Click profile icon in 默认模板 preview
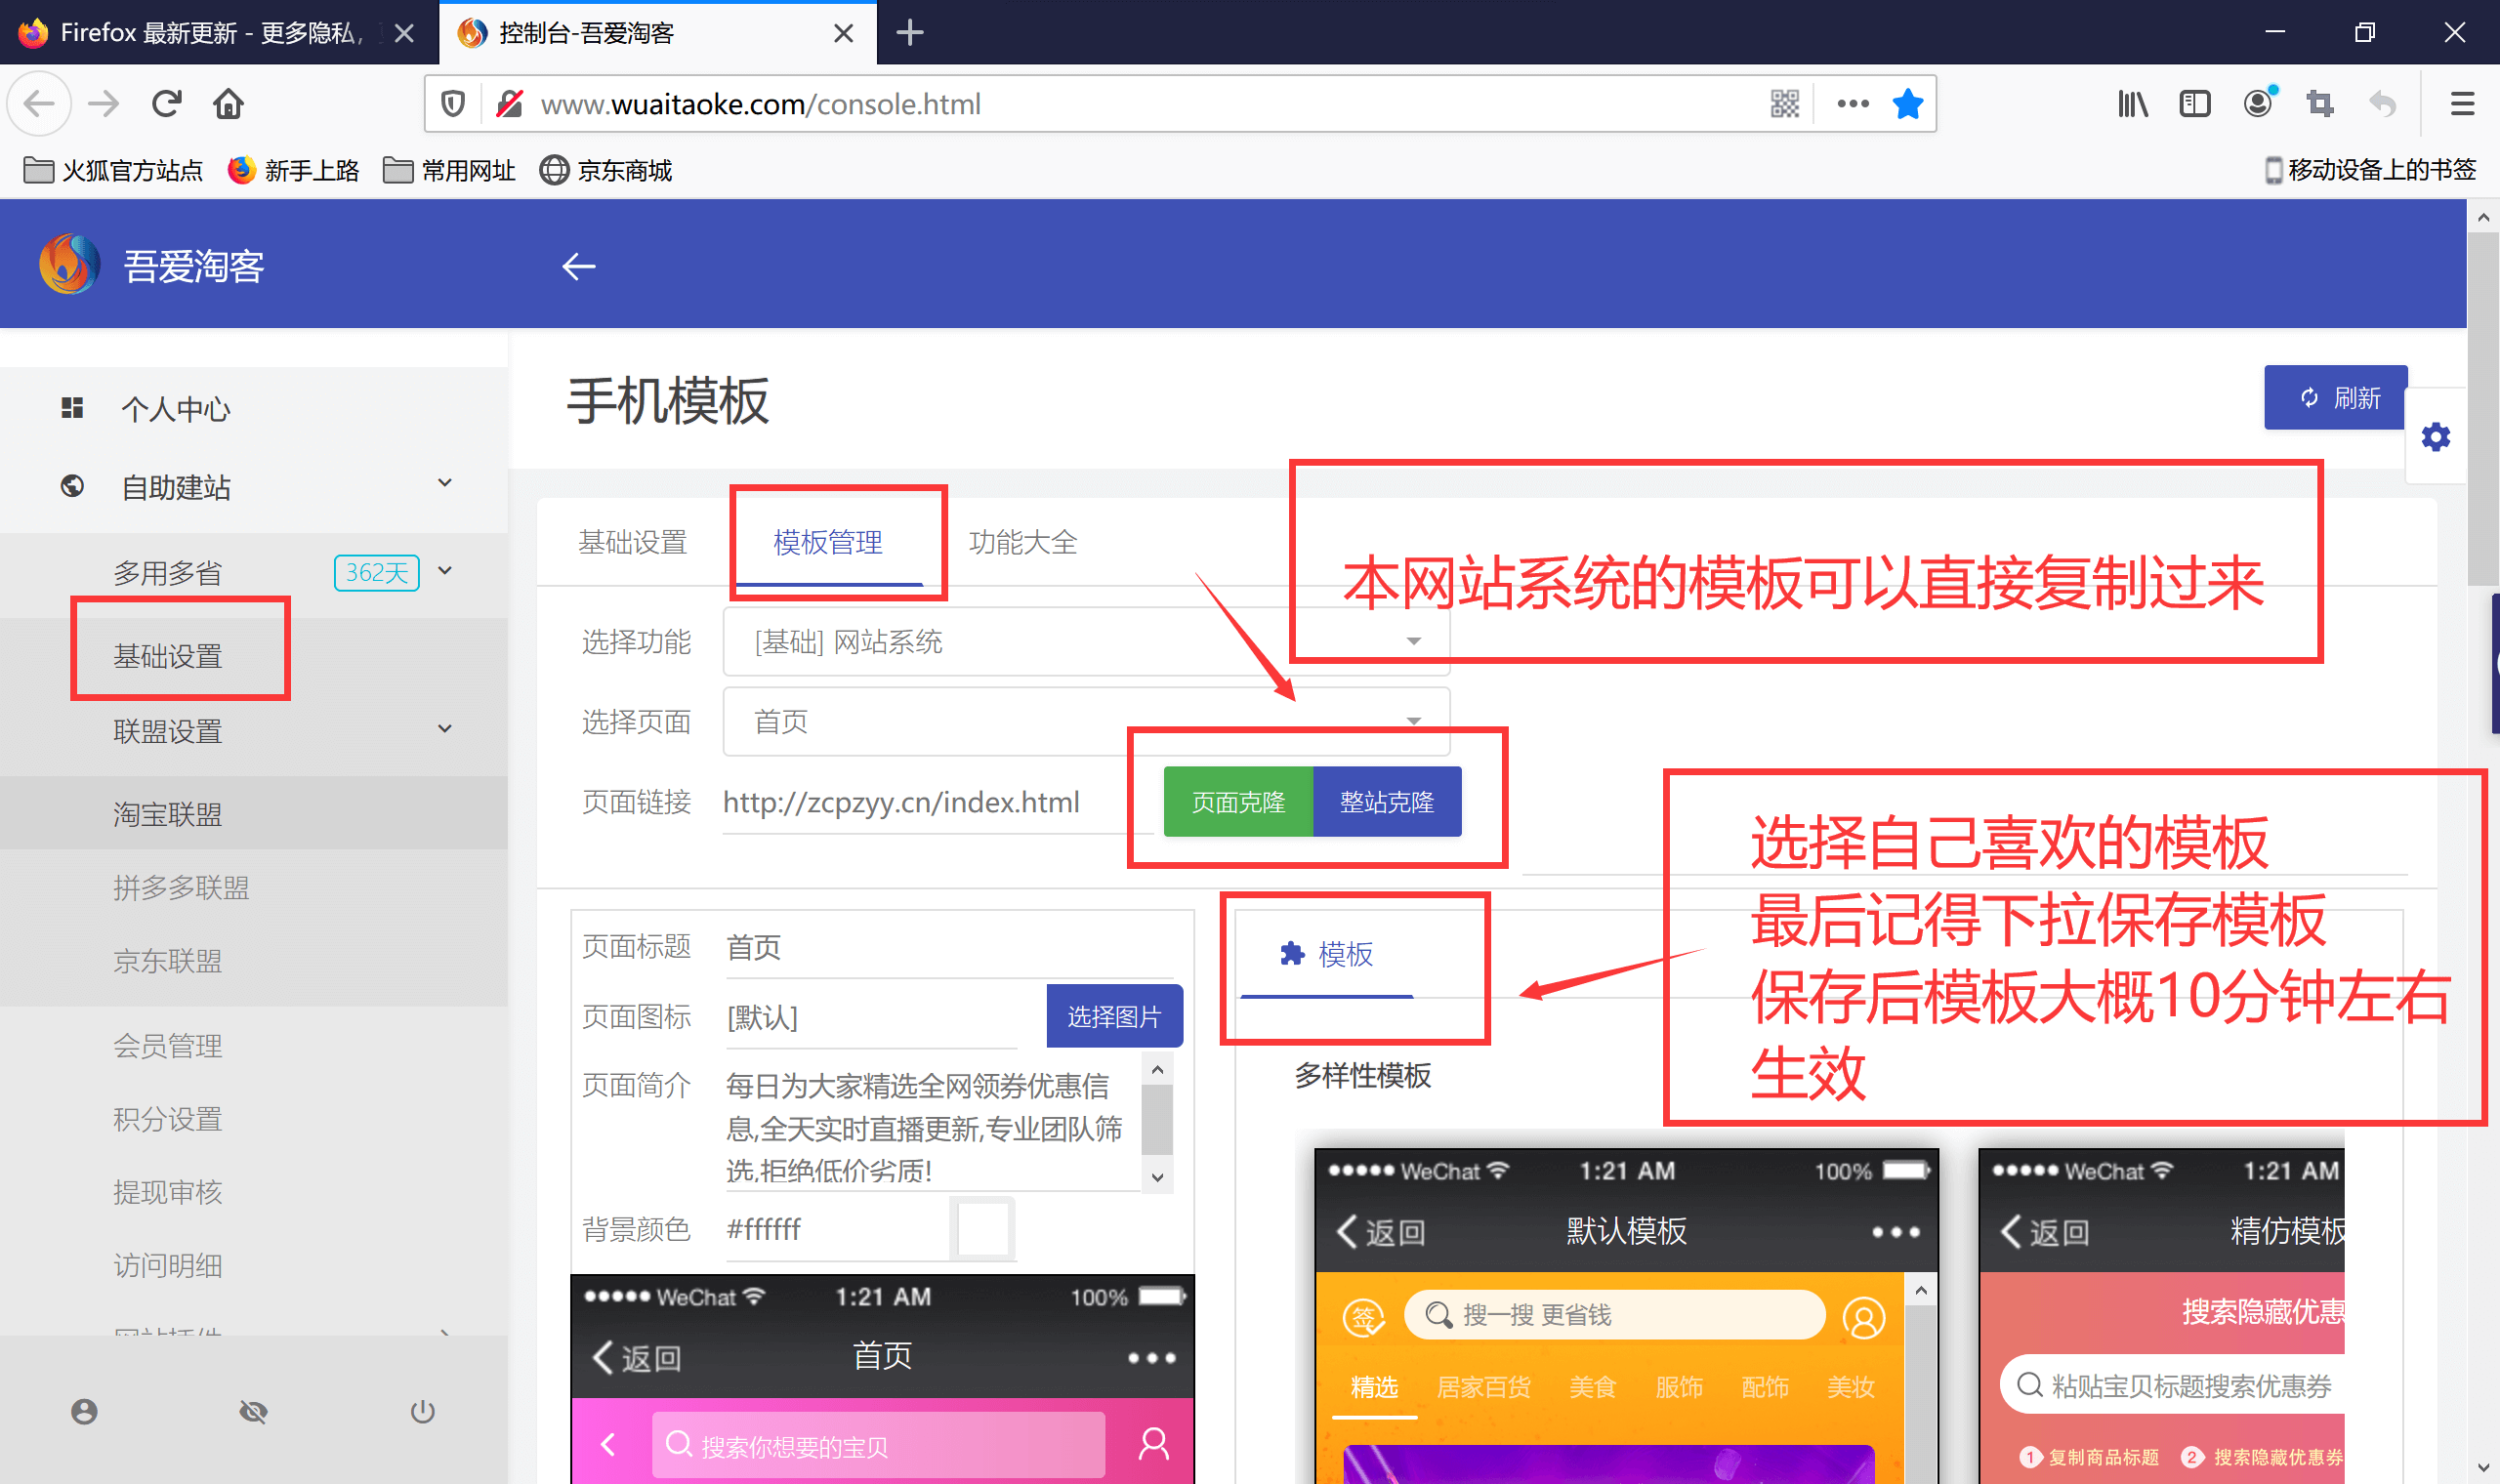Viewport: 2500px width, 1484px height. 1863,1317
